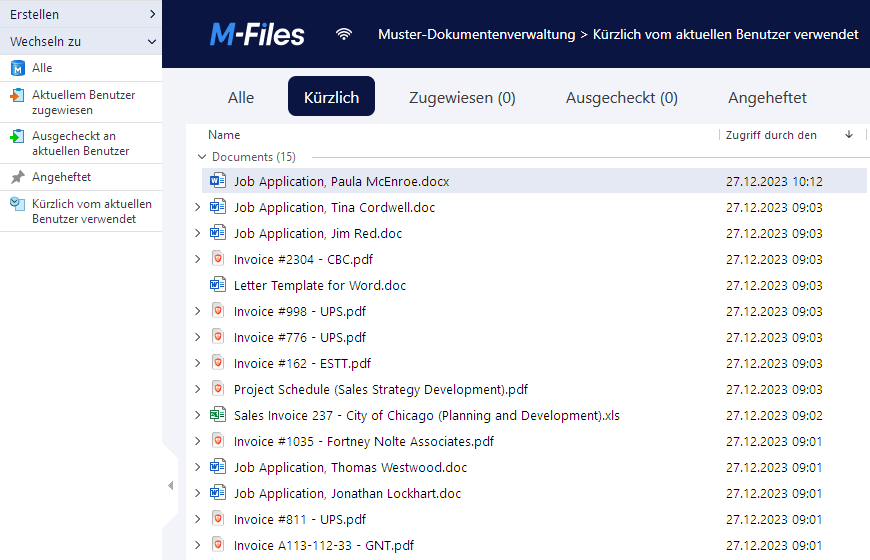Click the sort descending arrow in date column
This screenshot has width=870, height=560.
point(849,135)
